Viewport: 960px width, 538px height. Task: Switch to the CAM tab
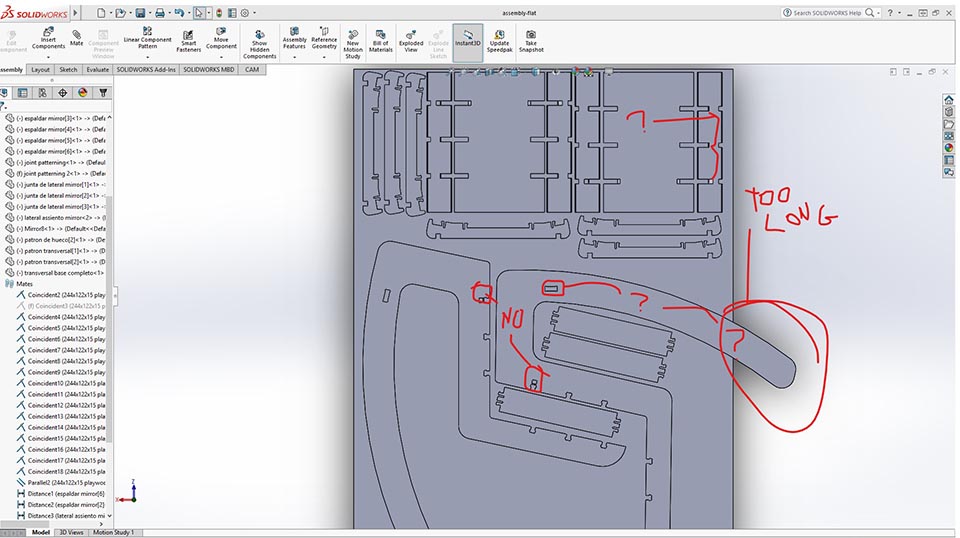point(252,70)
